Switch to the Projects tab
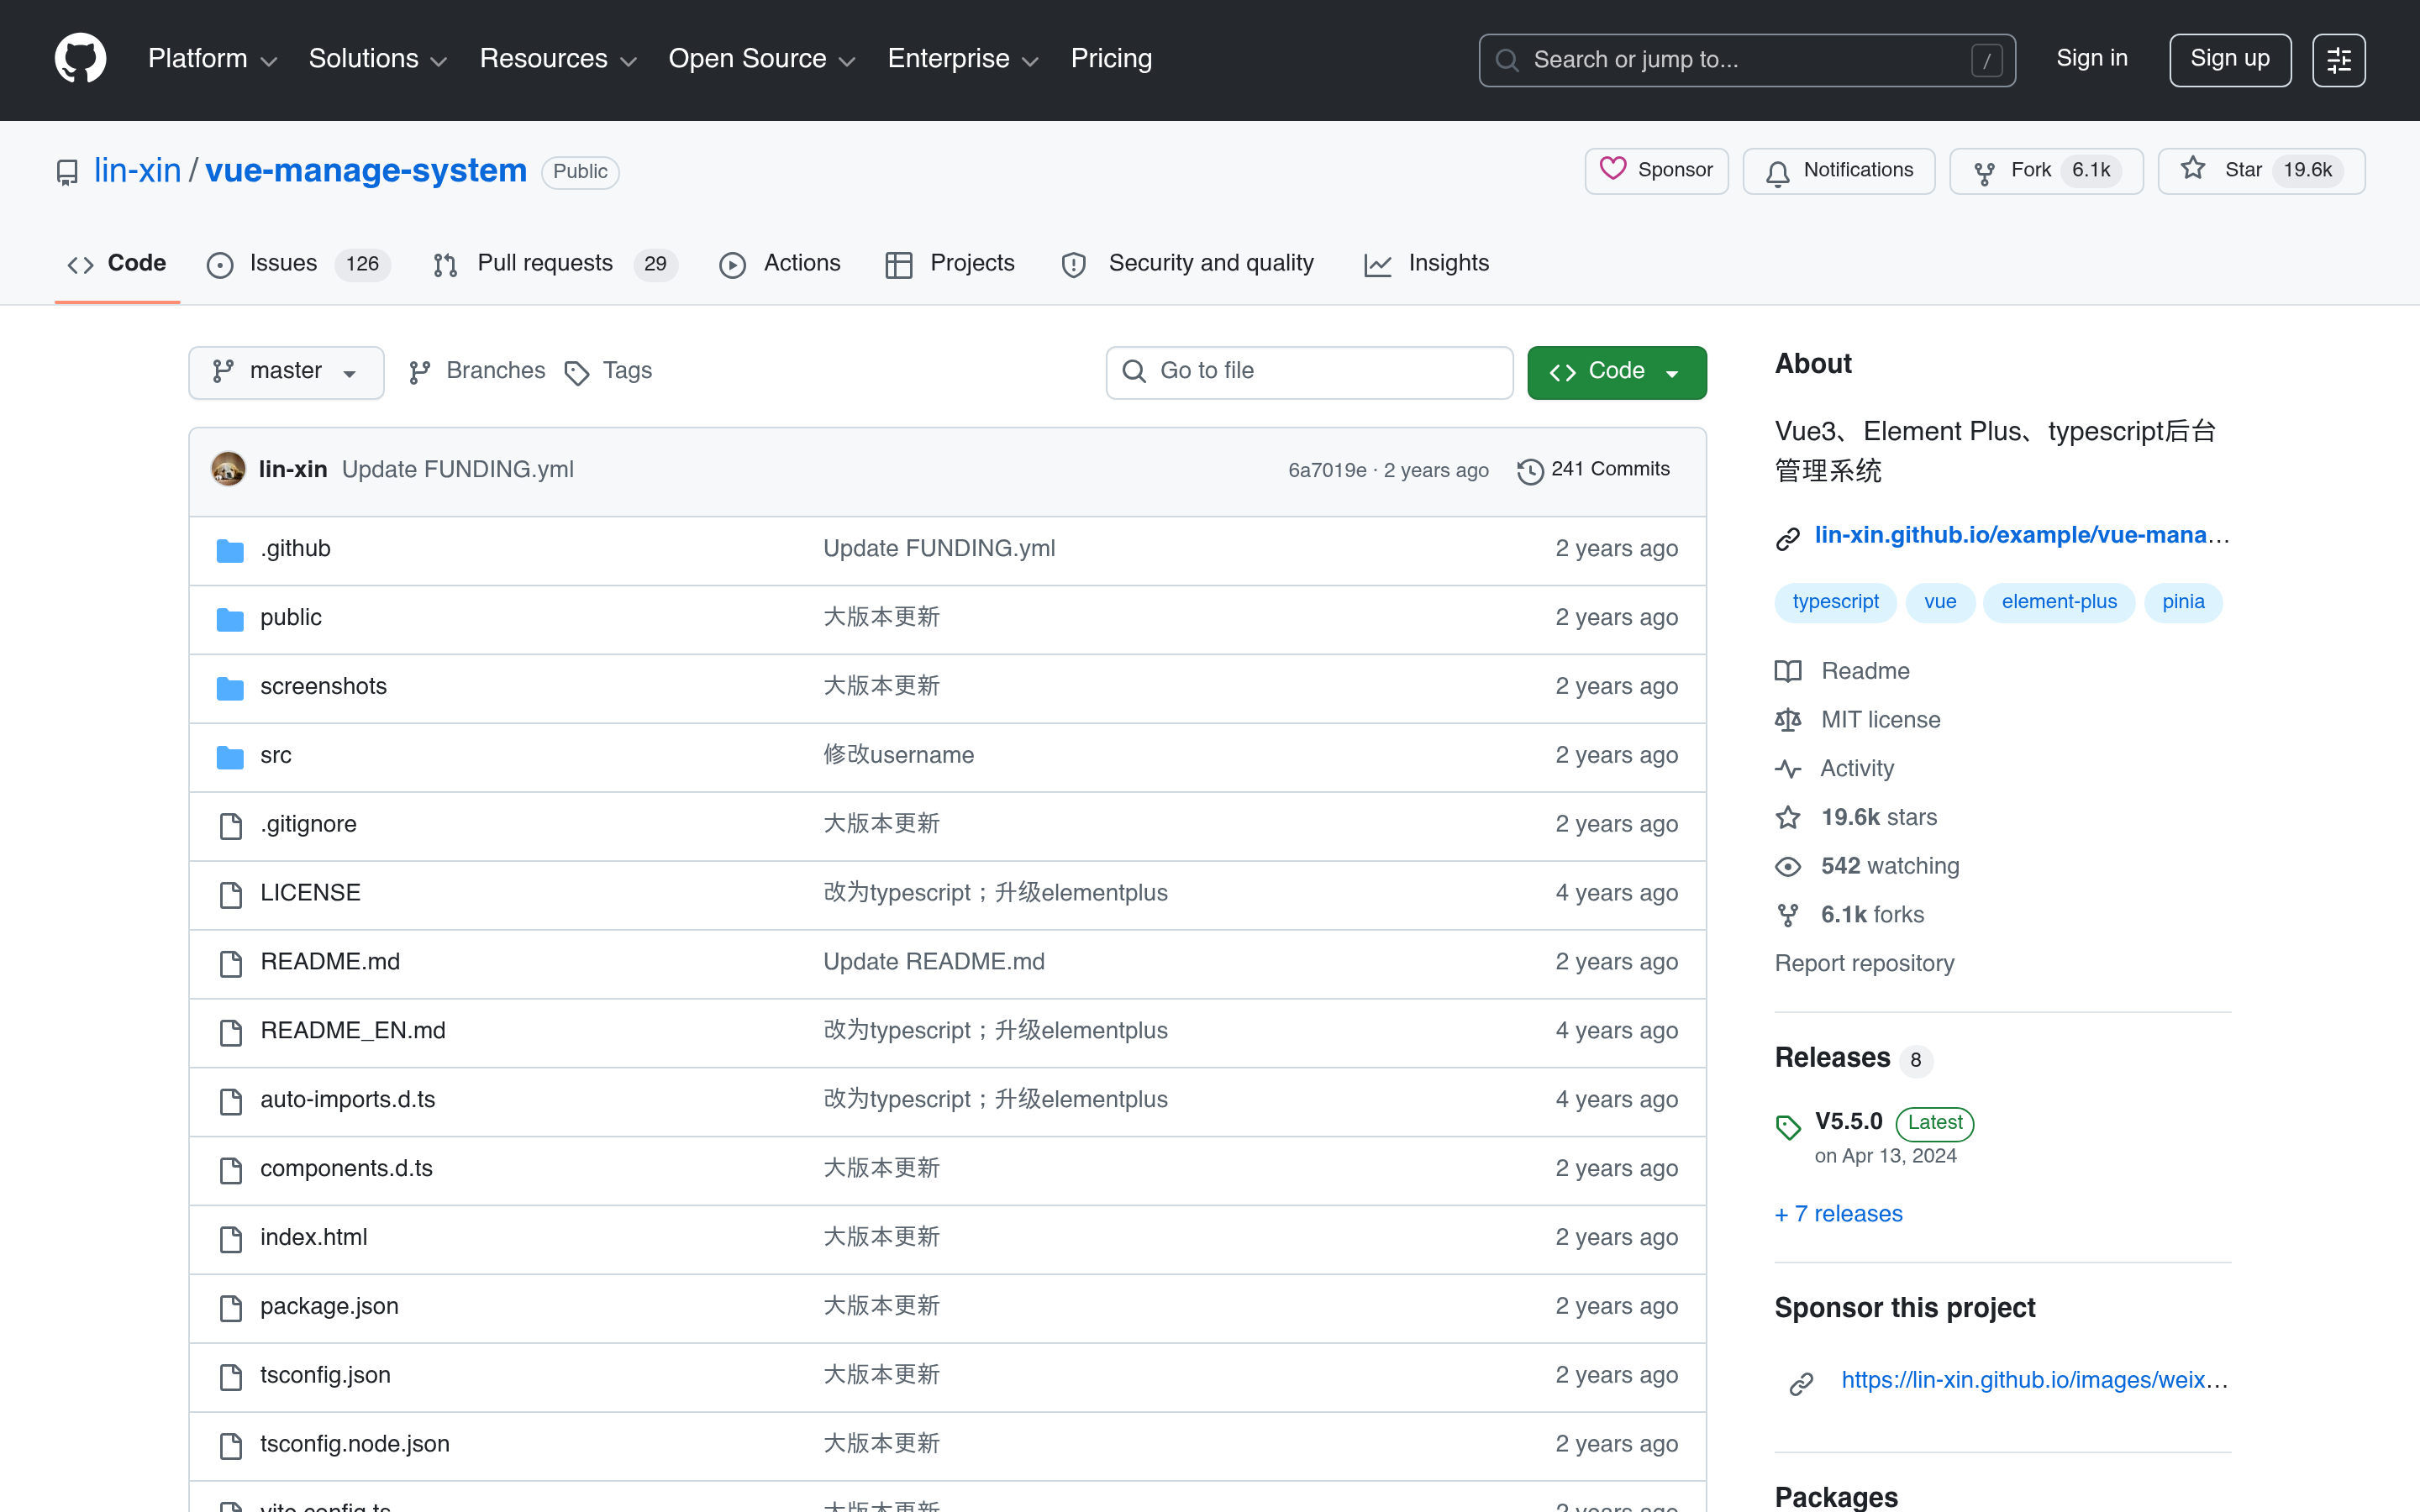 pos(950,264)
